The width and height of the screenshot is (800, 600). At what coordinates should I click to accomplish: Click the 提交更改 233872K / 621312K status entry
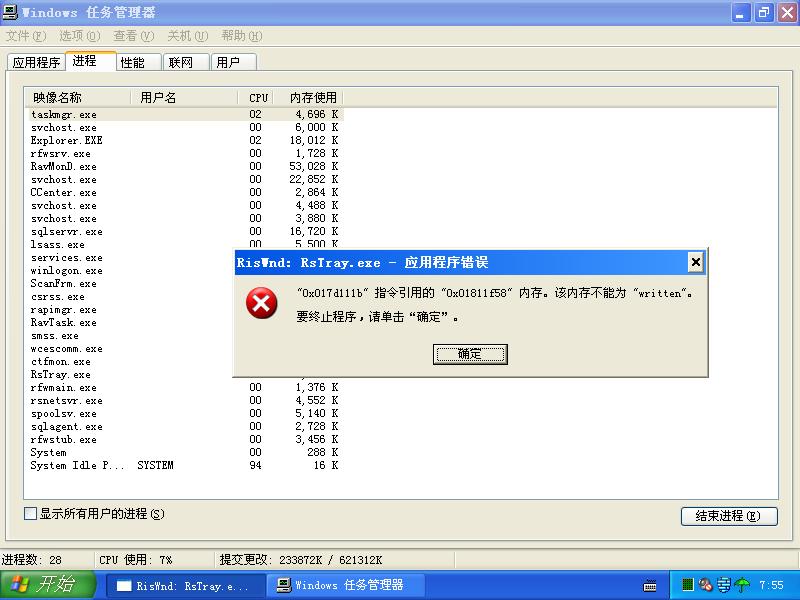(301, 560)
